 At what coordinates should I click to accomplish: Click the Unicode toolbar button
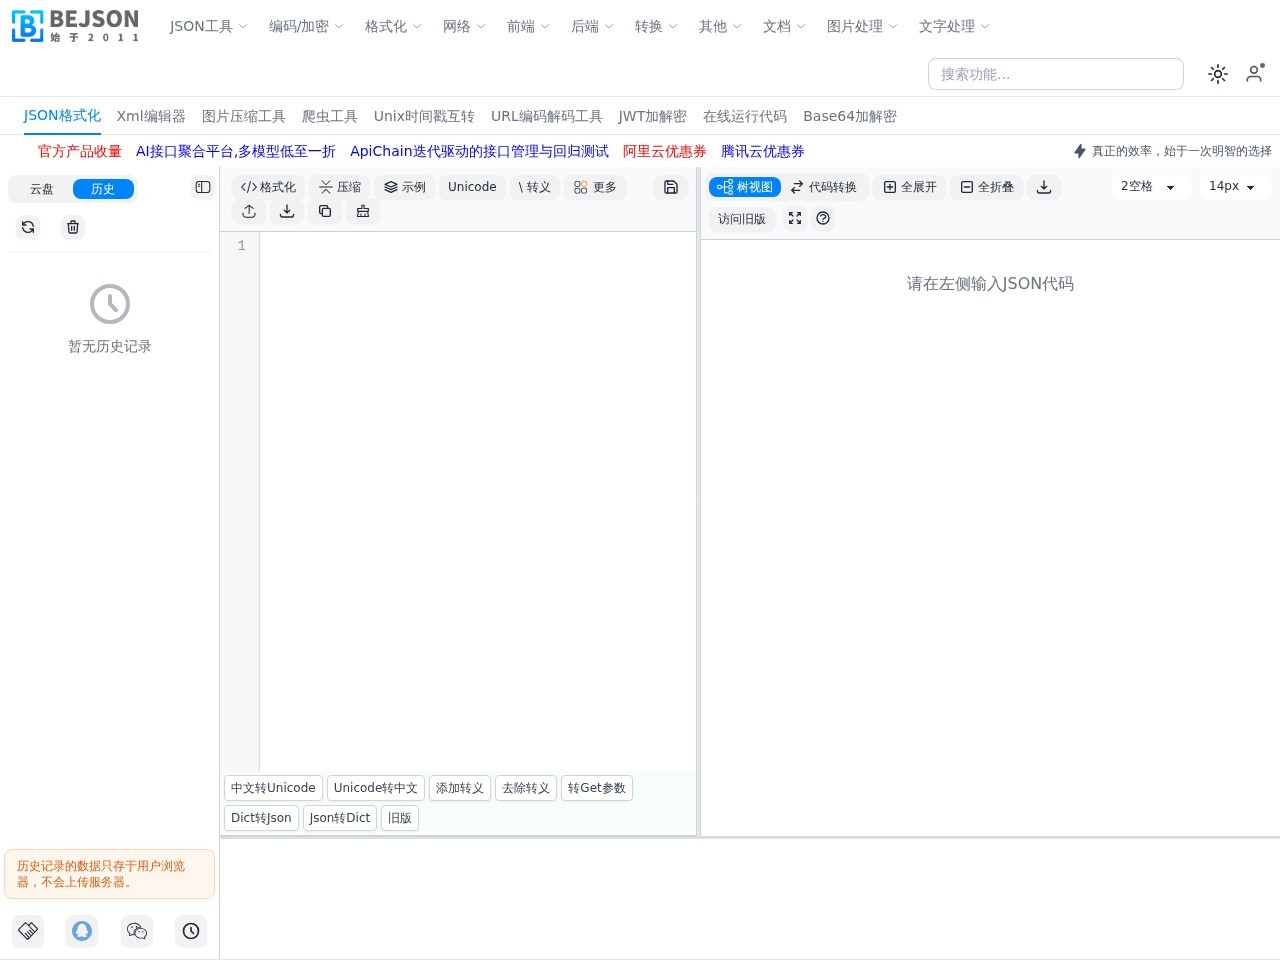tap(472, 187)
